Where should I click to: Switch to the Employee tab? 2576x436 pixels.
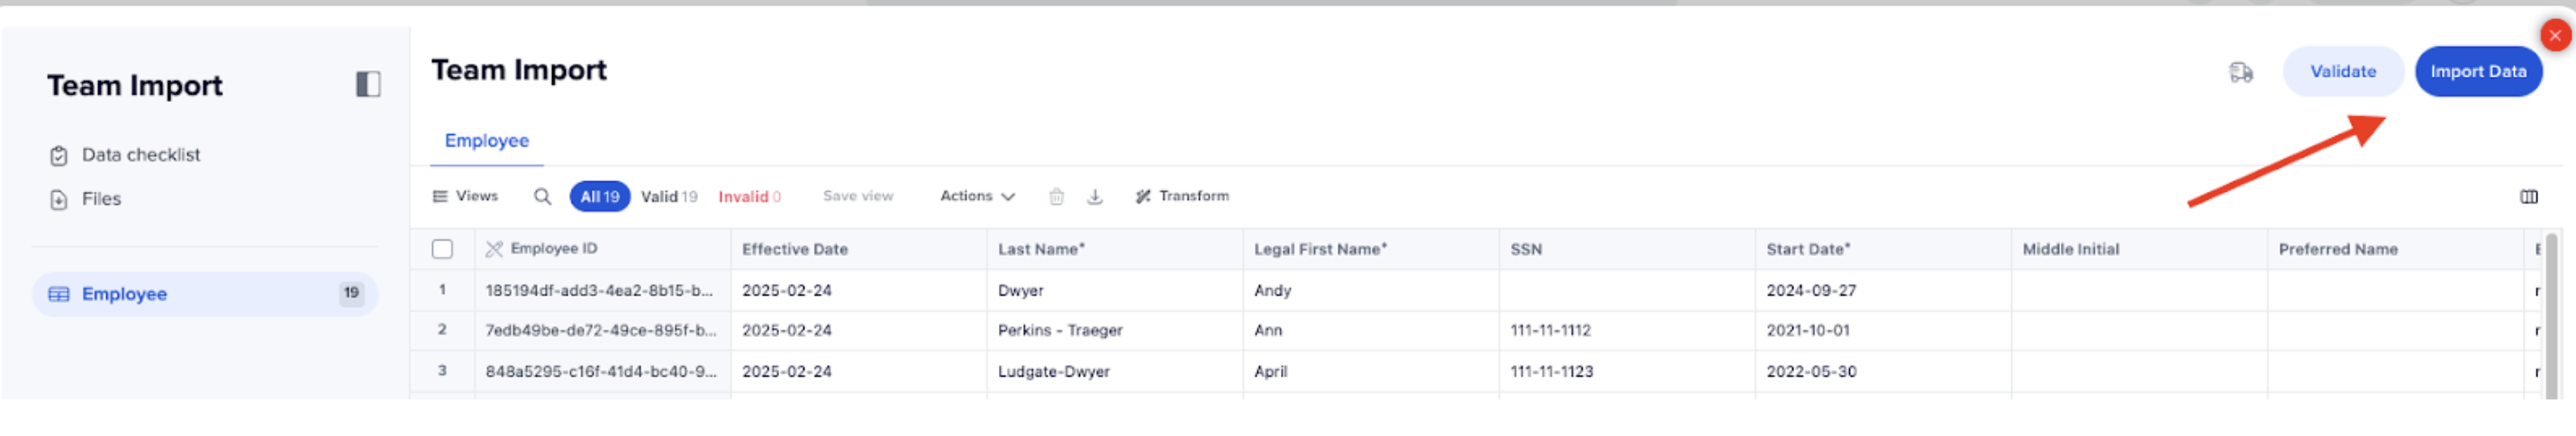(x=487, y=141)
